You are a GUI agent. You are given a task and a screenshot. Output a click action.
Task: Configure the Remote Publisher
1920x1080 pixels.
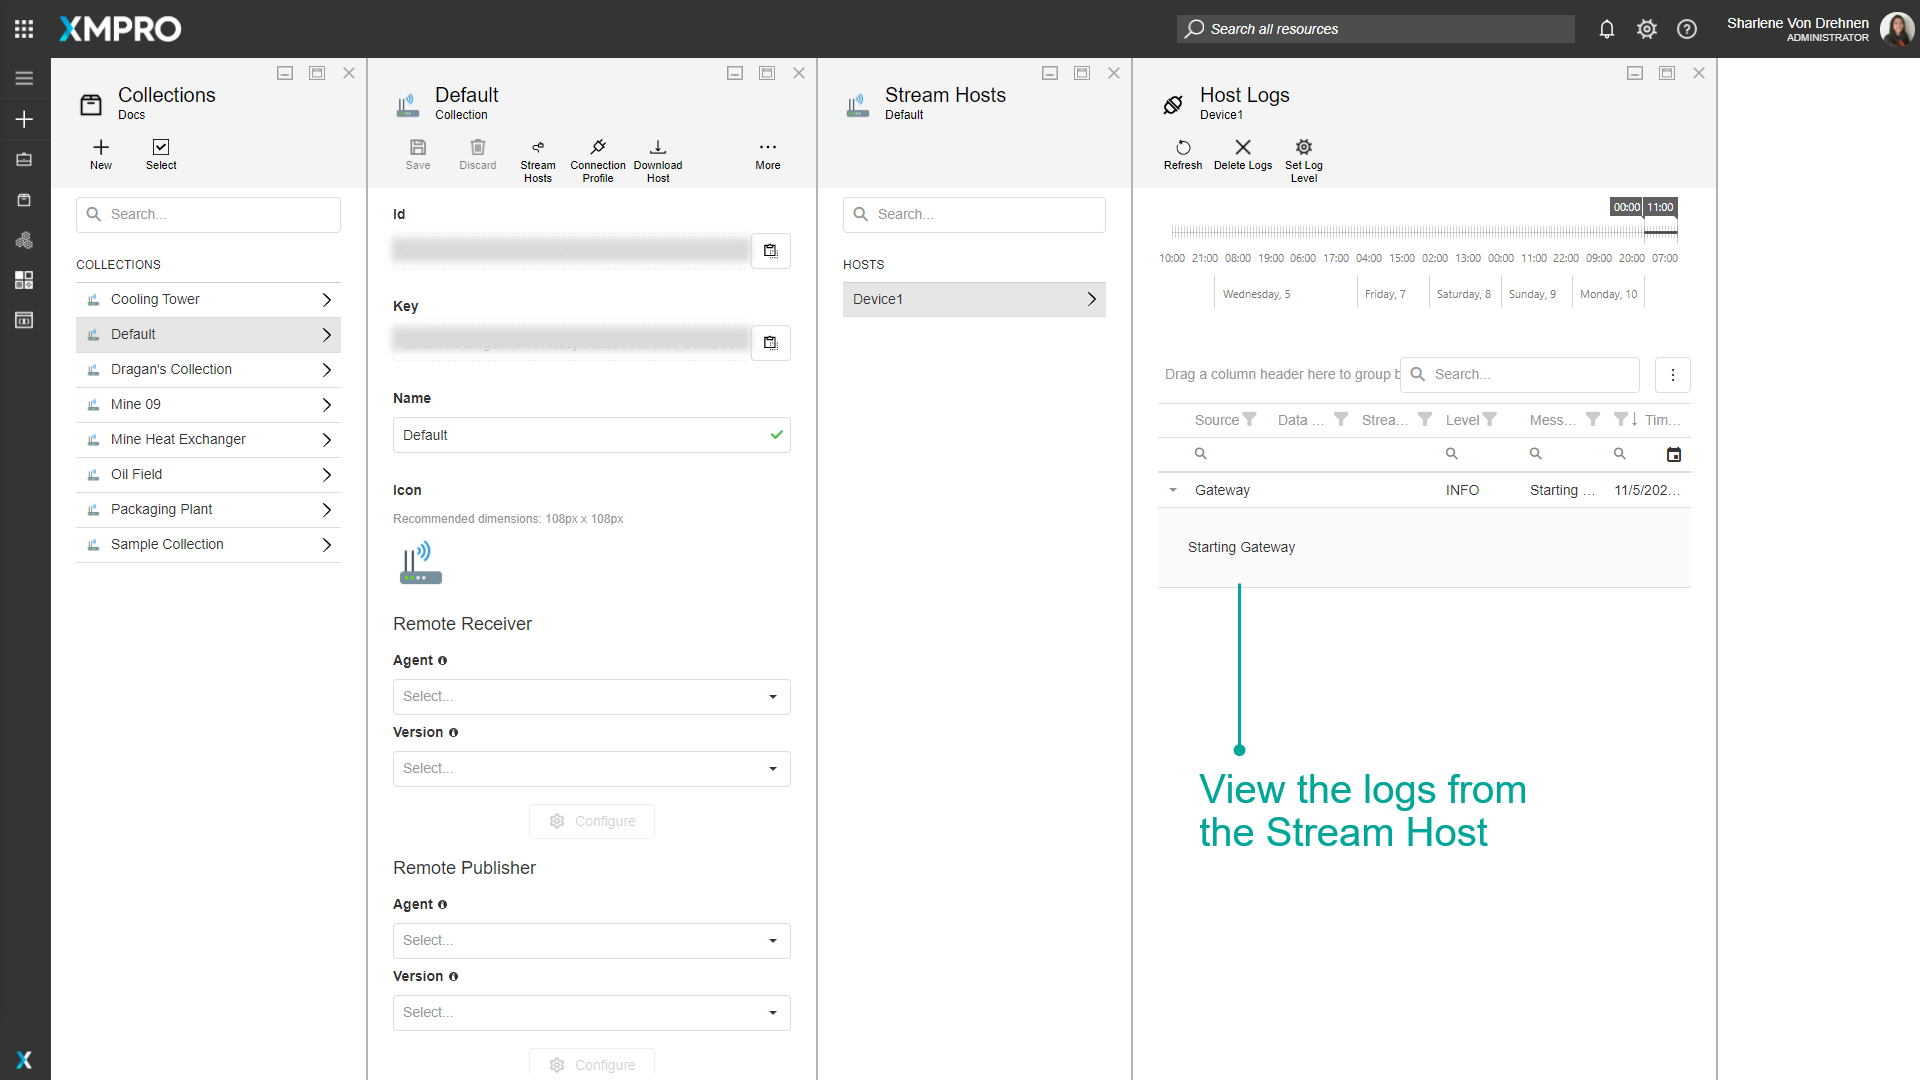tap(591, 1064)
